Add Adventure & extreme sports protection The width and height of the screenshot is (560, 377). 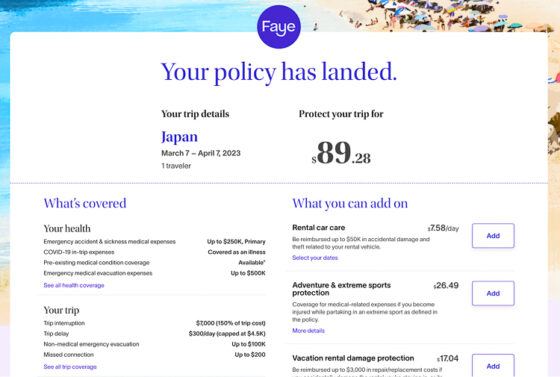point(493,293)
